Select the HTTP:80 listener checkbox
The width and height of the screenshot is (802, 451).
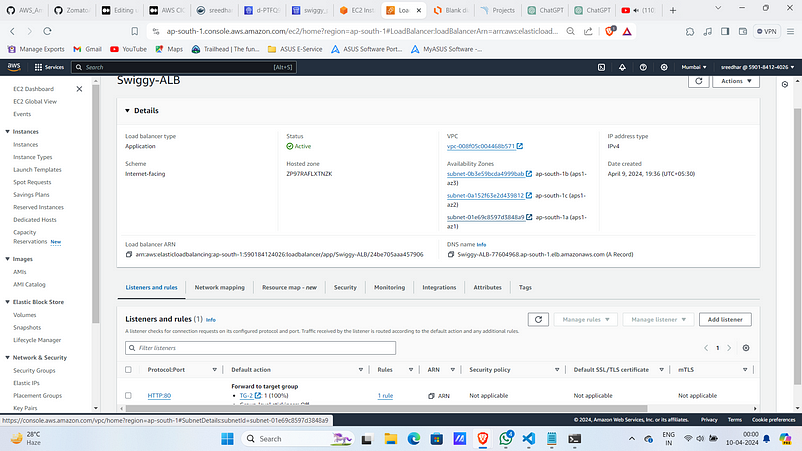[x=128, y=396]
